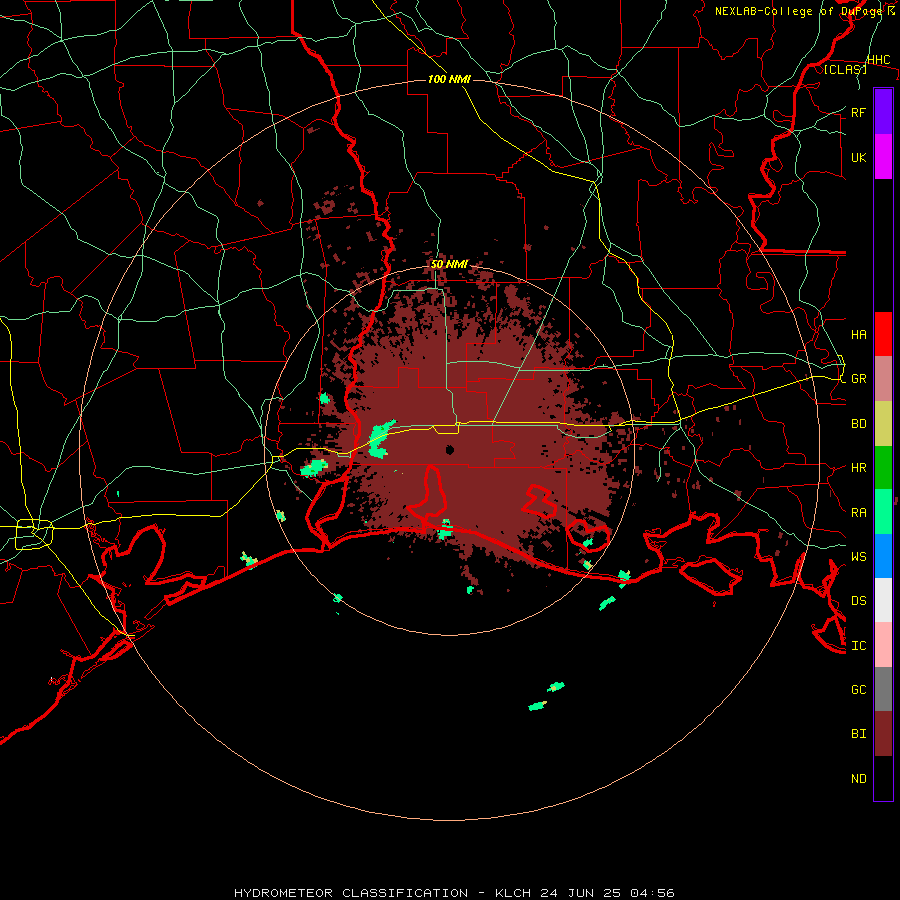Click the magenta UK legend color swatch
This screenshot has width=900, height=900.
[883, 157]
